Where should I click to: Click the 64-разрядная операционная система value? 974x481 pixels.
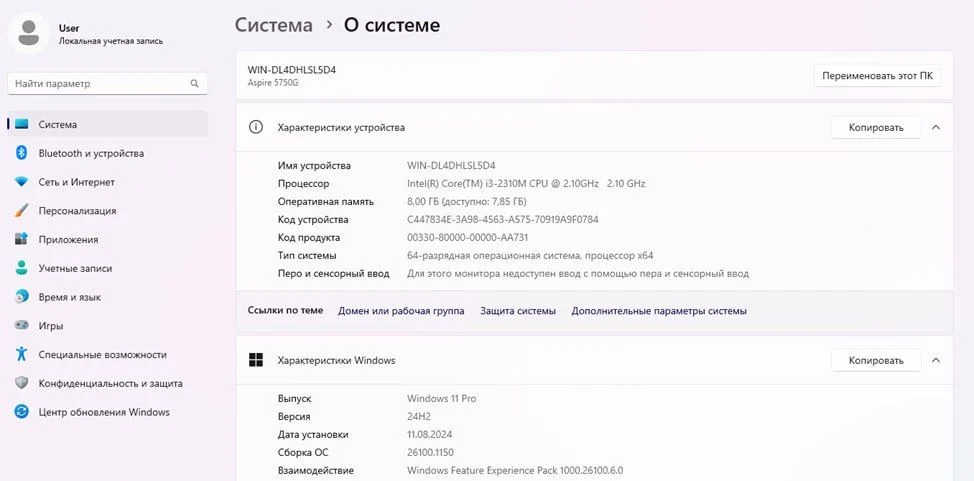pos(530,255)
